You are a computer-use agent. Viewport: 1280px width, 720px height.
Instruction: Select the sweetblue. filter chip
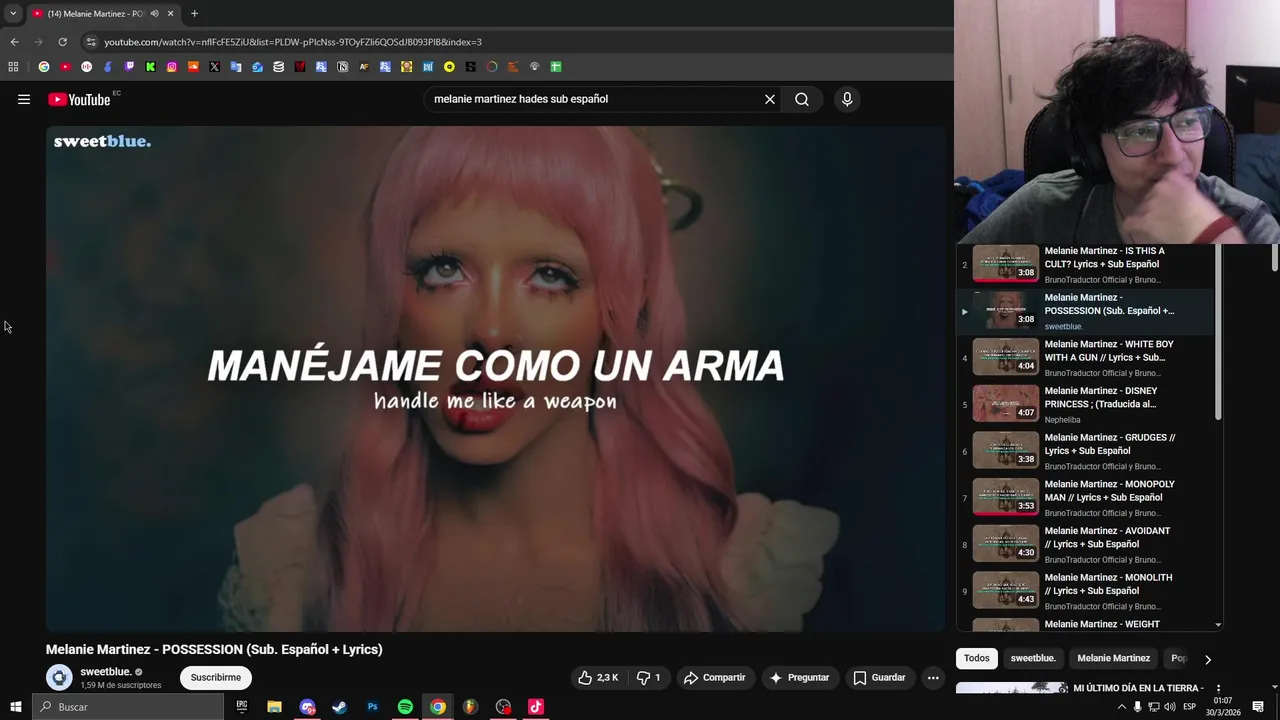click(x=1033, y=658)
